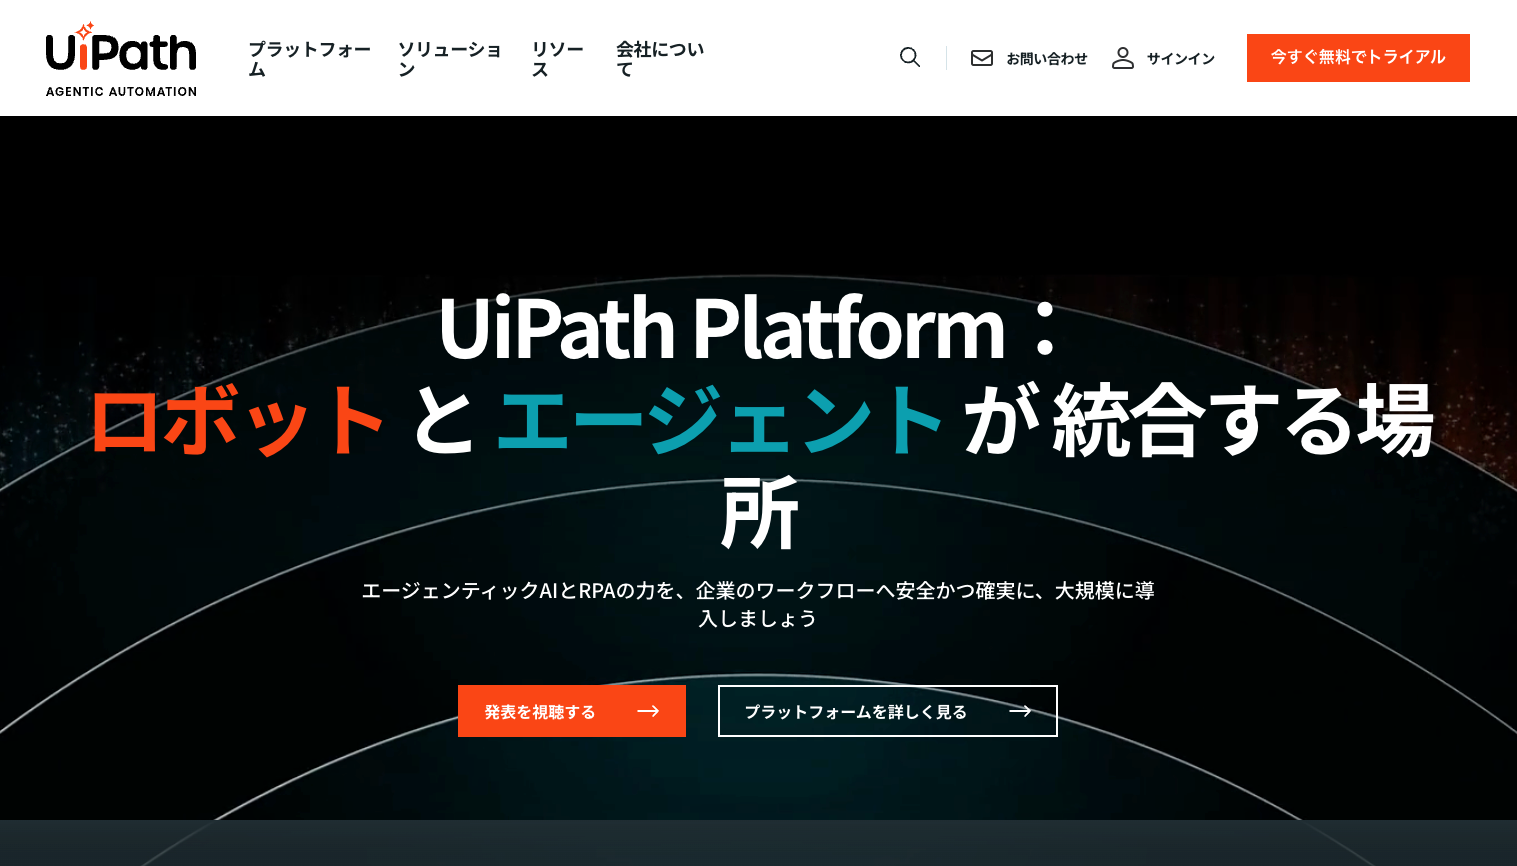This screenshot has width=1517, height=866.
Task: Click the 発表を視聴する button label
Action: (540, 712)
